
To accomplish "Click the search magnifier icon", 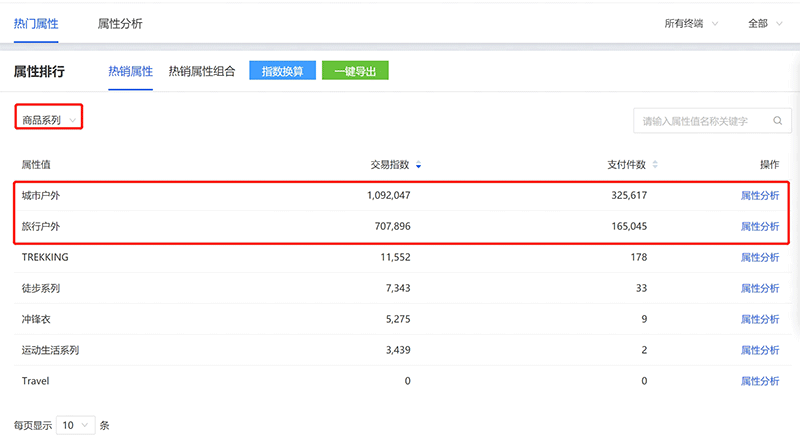I will click(777, 121).
